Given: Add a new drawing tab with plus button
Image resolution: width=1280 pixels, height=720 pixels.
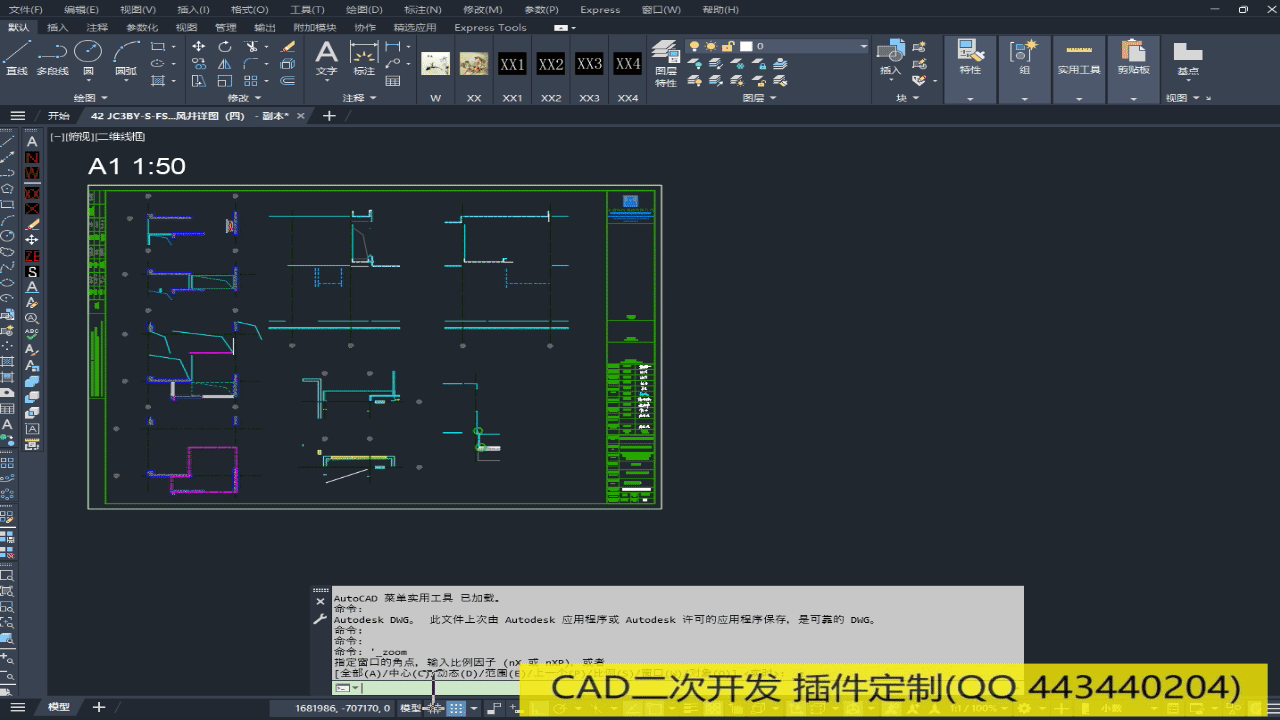Looking at the screenshot, I should point(329,116).
